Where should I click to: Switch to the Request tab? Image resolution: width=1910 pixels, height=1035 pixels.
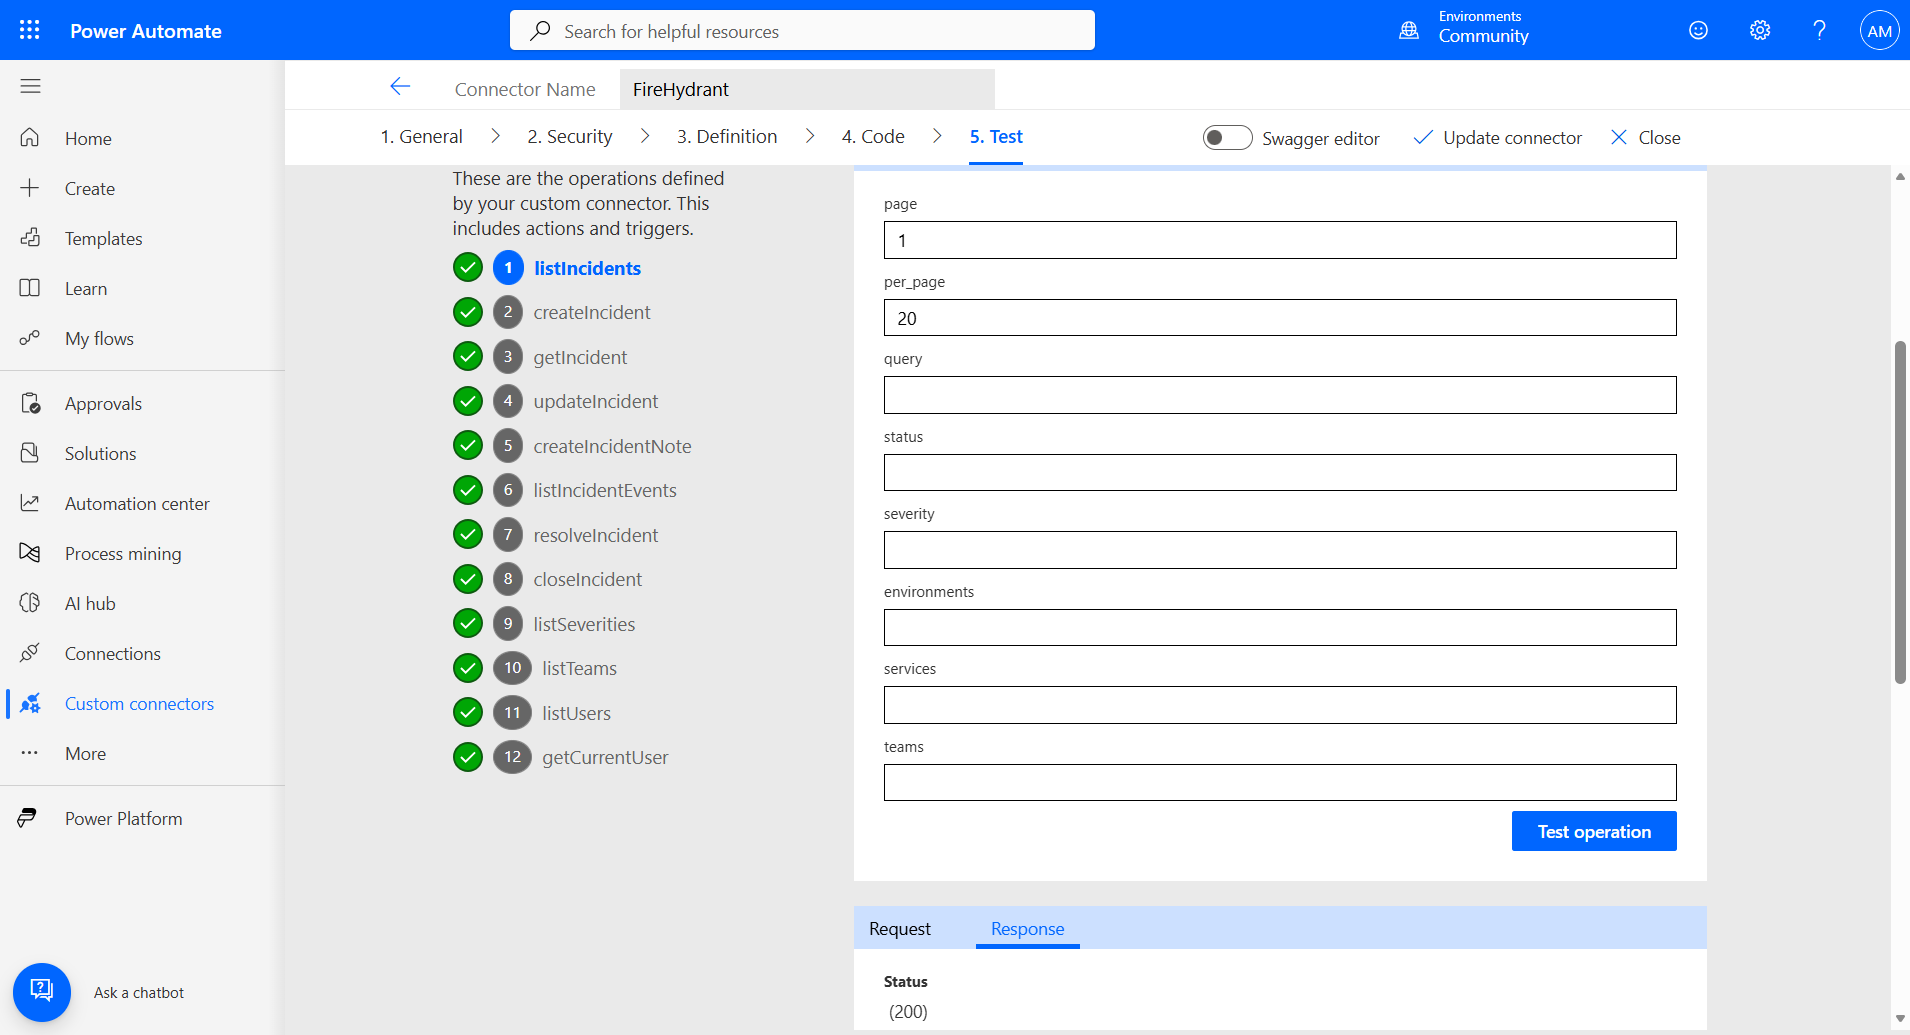tap(900, 928)
